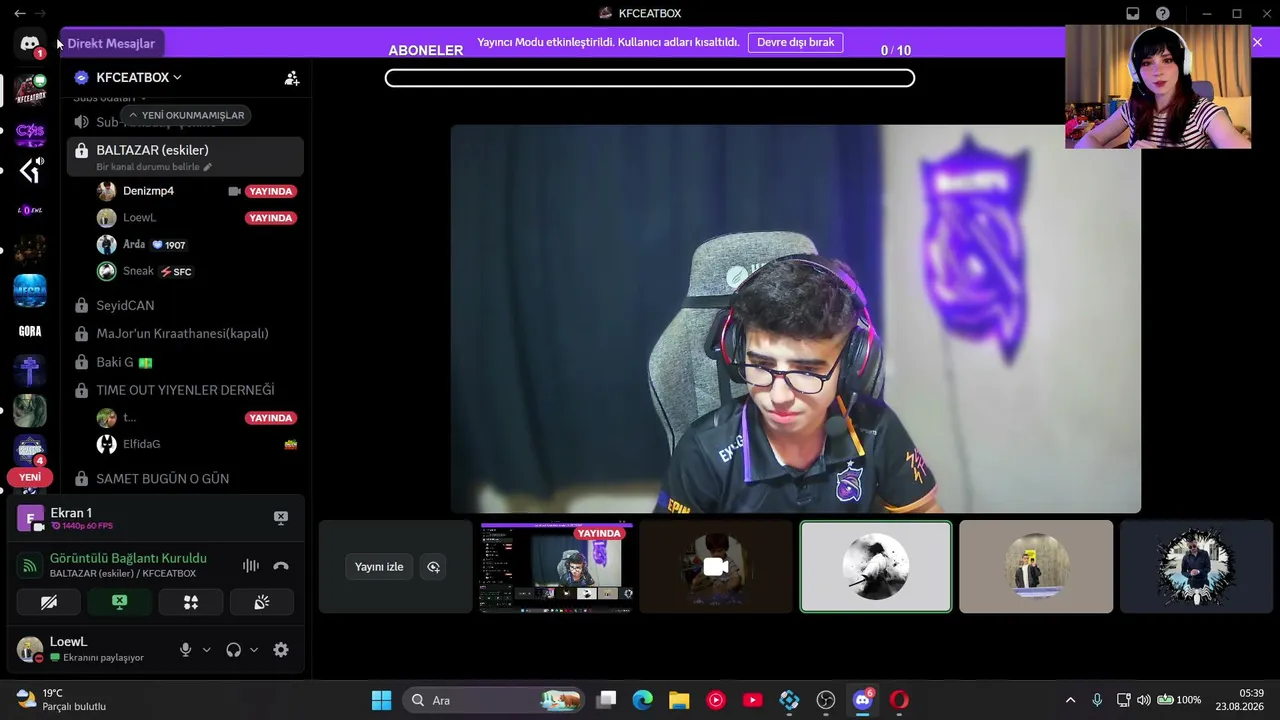Open Opera browser from the taskbar

tap(899, 700)
